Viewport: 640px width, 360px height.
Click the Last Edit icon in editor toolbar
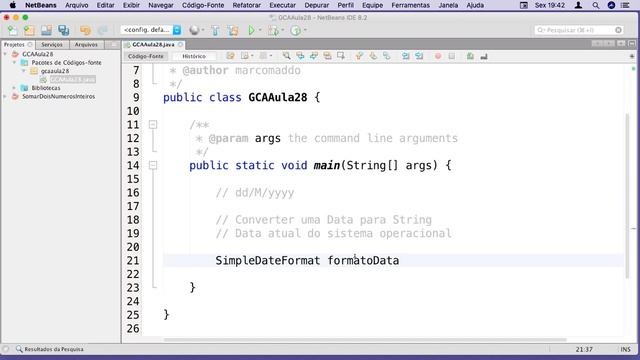pos(231,56)
